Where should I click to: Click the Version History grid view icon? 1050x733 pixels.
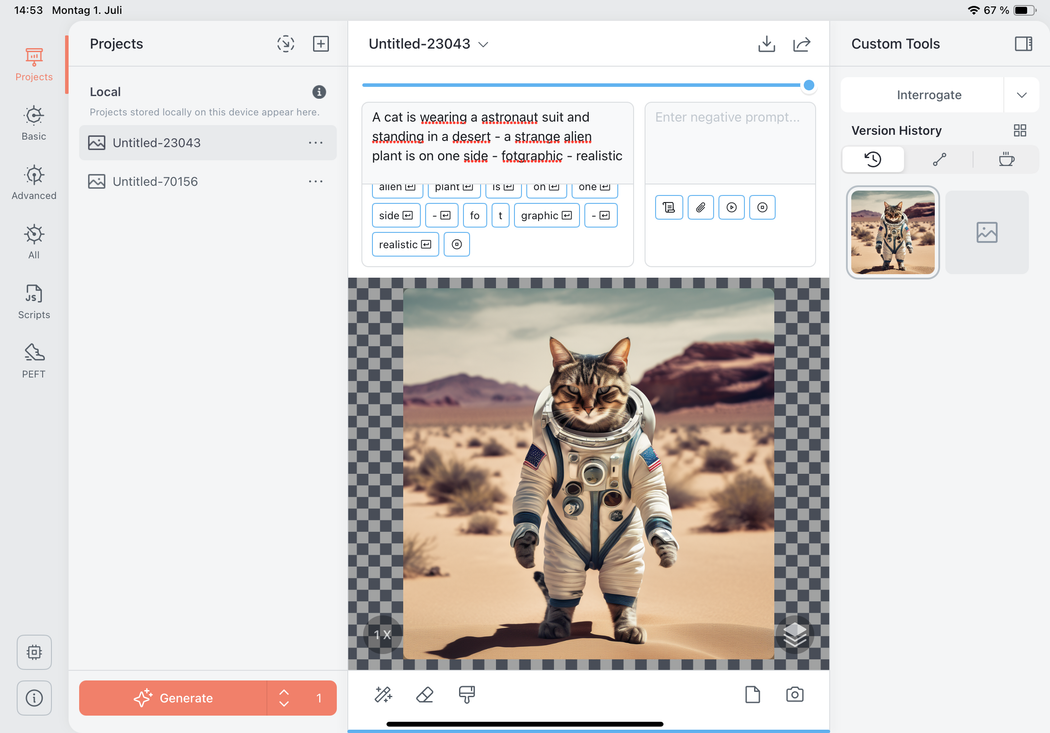[x=1020, y=131]
